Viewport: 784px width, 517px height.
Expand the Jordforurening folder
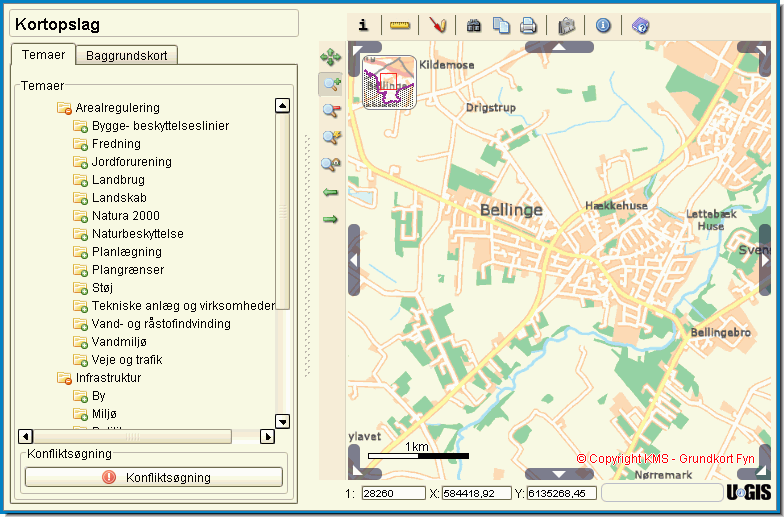tap(80, 162)
